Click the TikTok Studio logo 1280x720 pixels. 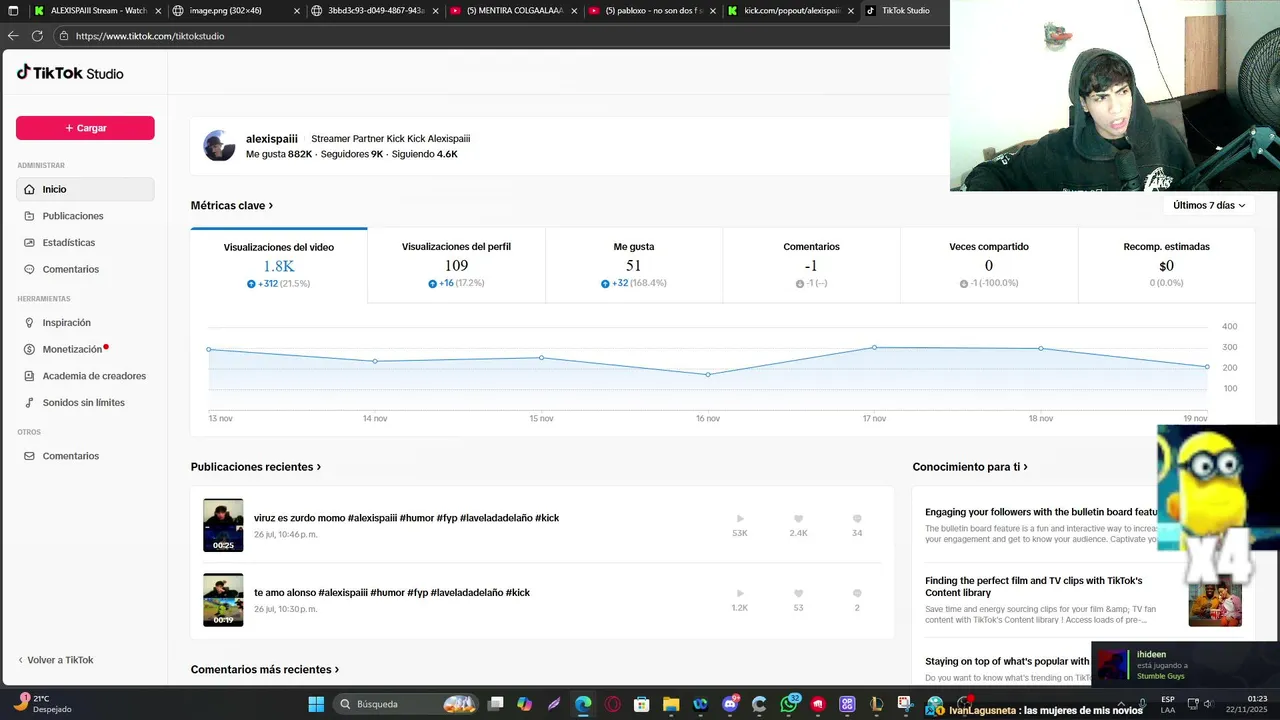tap(70, 73)
